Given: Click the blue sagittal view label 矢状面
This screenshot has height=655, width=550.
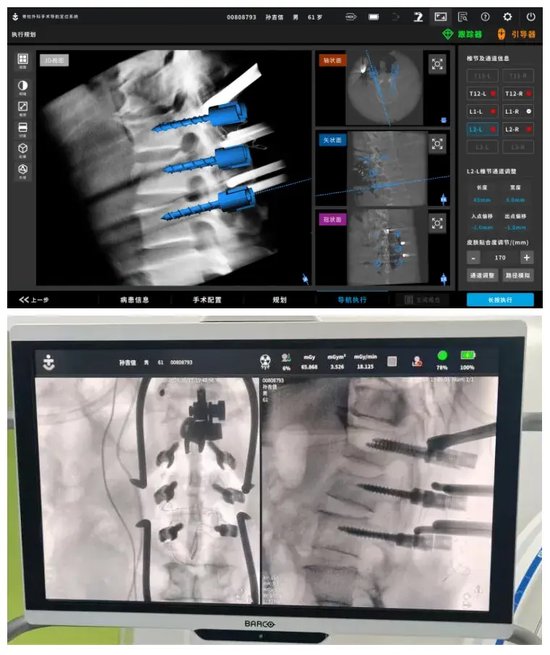Looking at the screenshot, I should click(x=332, y=140).
